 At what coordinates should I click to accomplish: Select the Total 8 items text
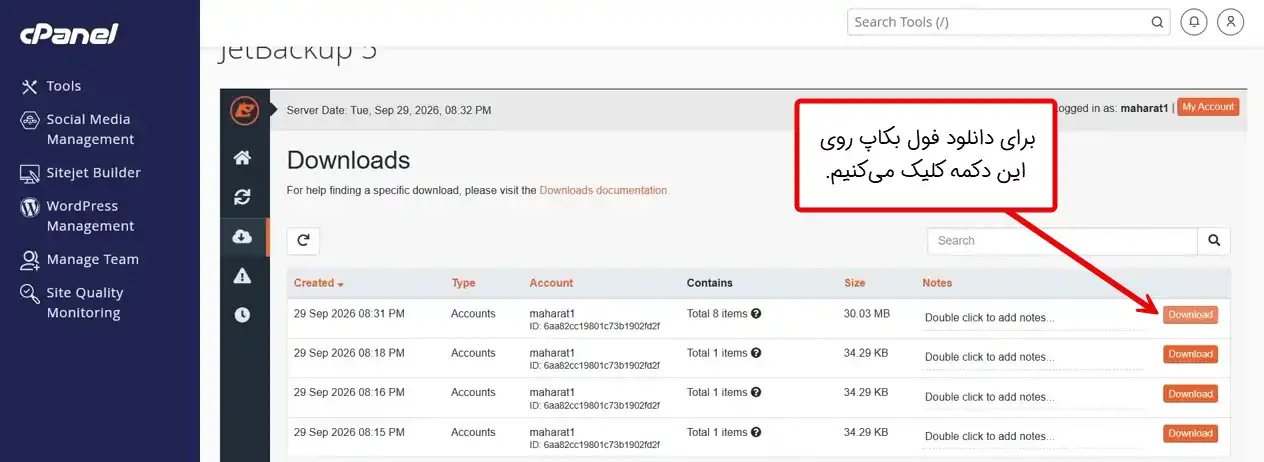point(717,314)
